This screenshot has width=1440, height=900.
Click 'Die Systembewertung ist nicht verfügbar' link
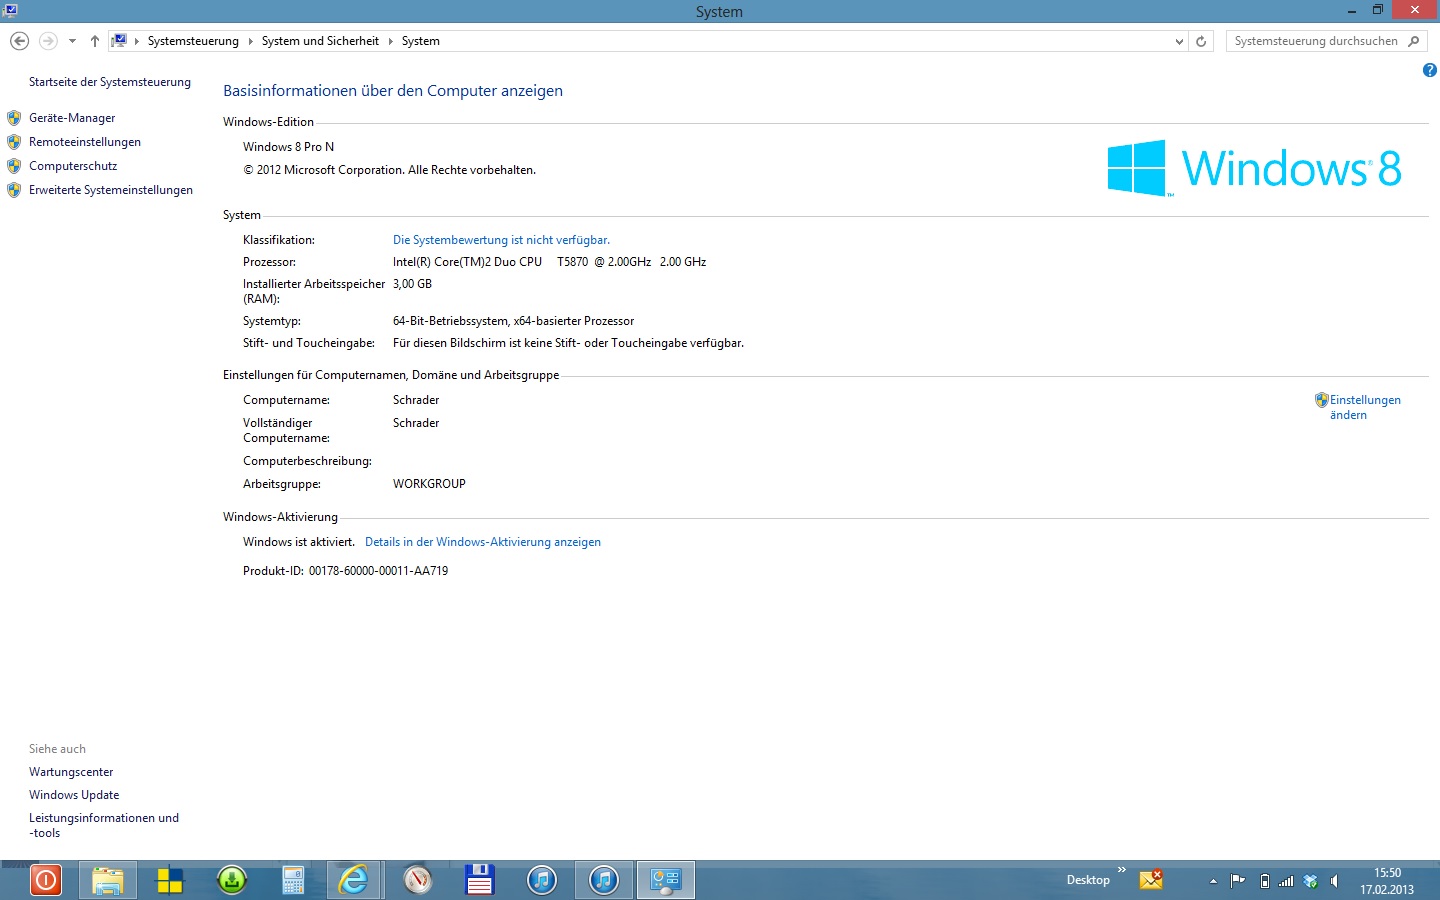(501, 240)
